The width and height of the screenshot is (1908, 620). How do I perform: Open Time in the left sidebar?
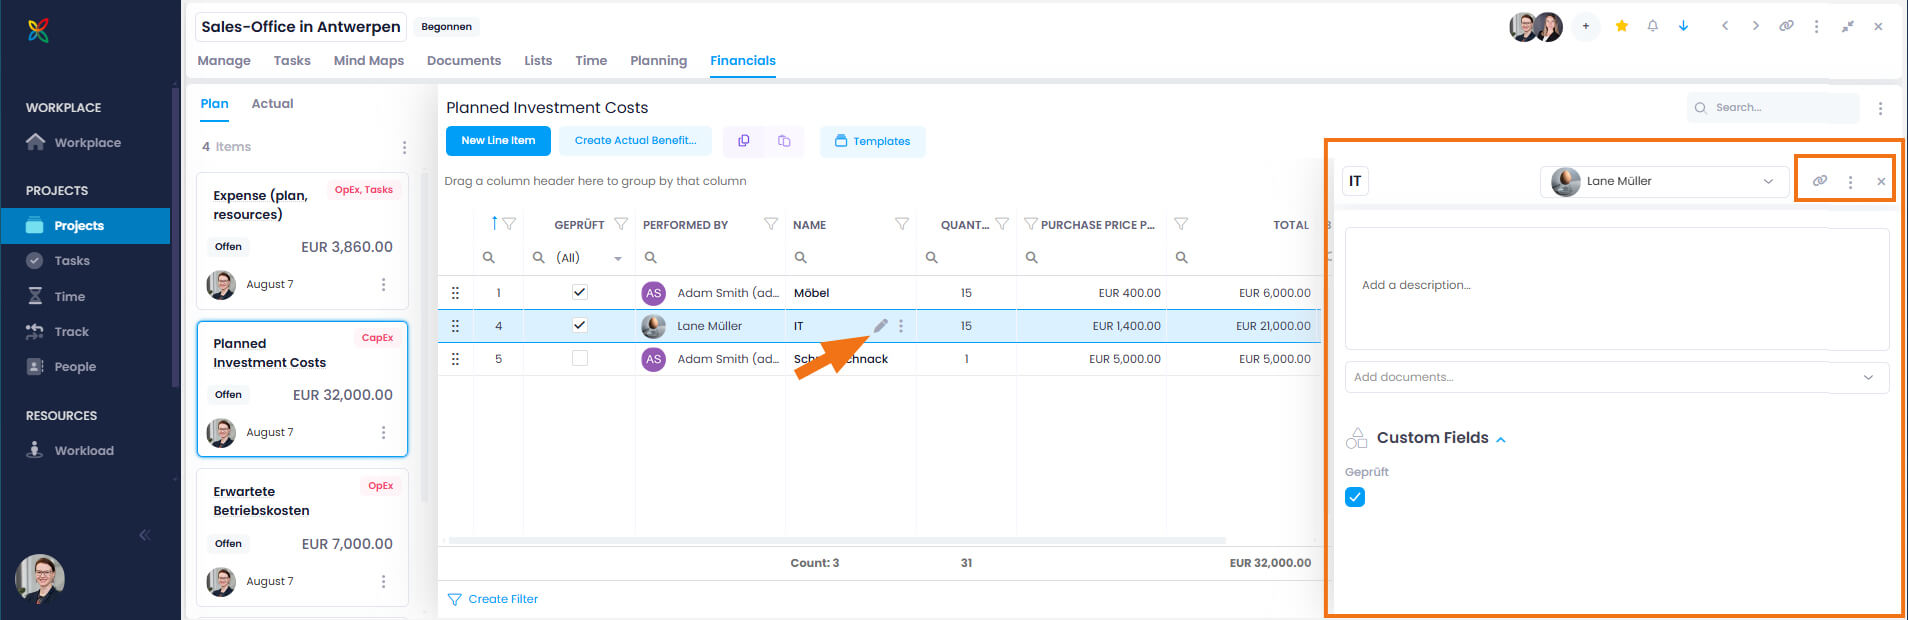tap(70, 297)
